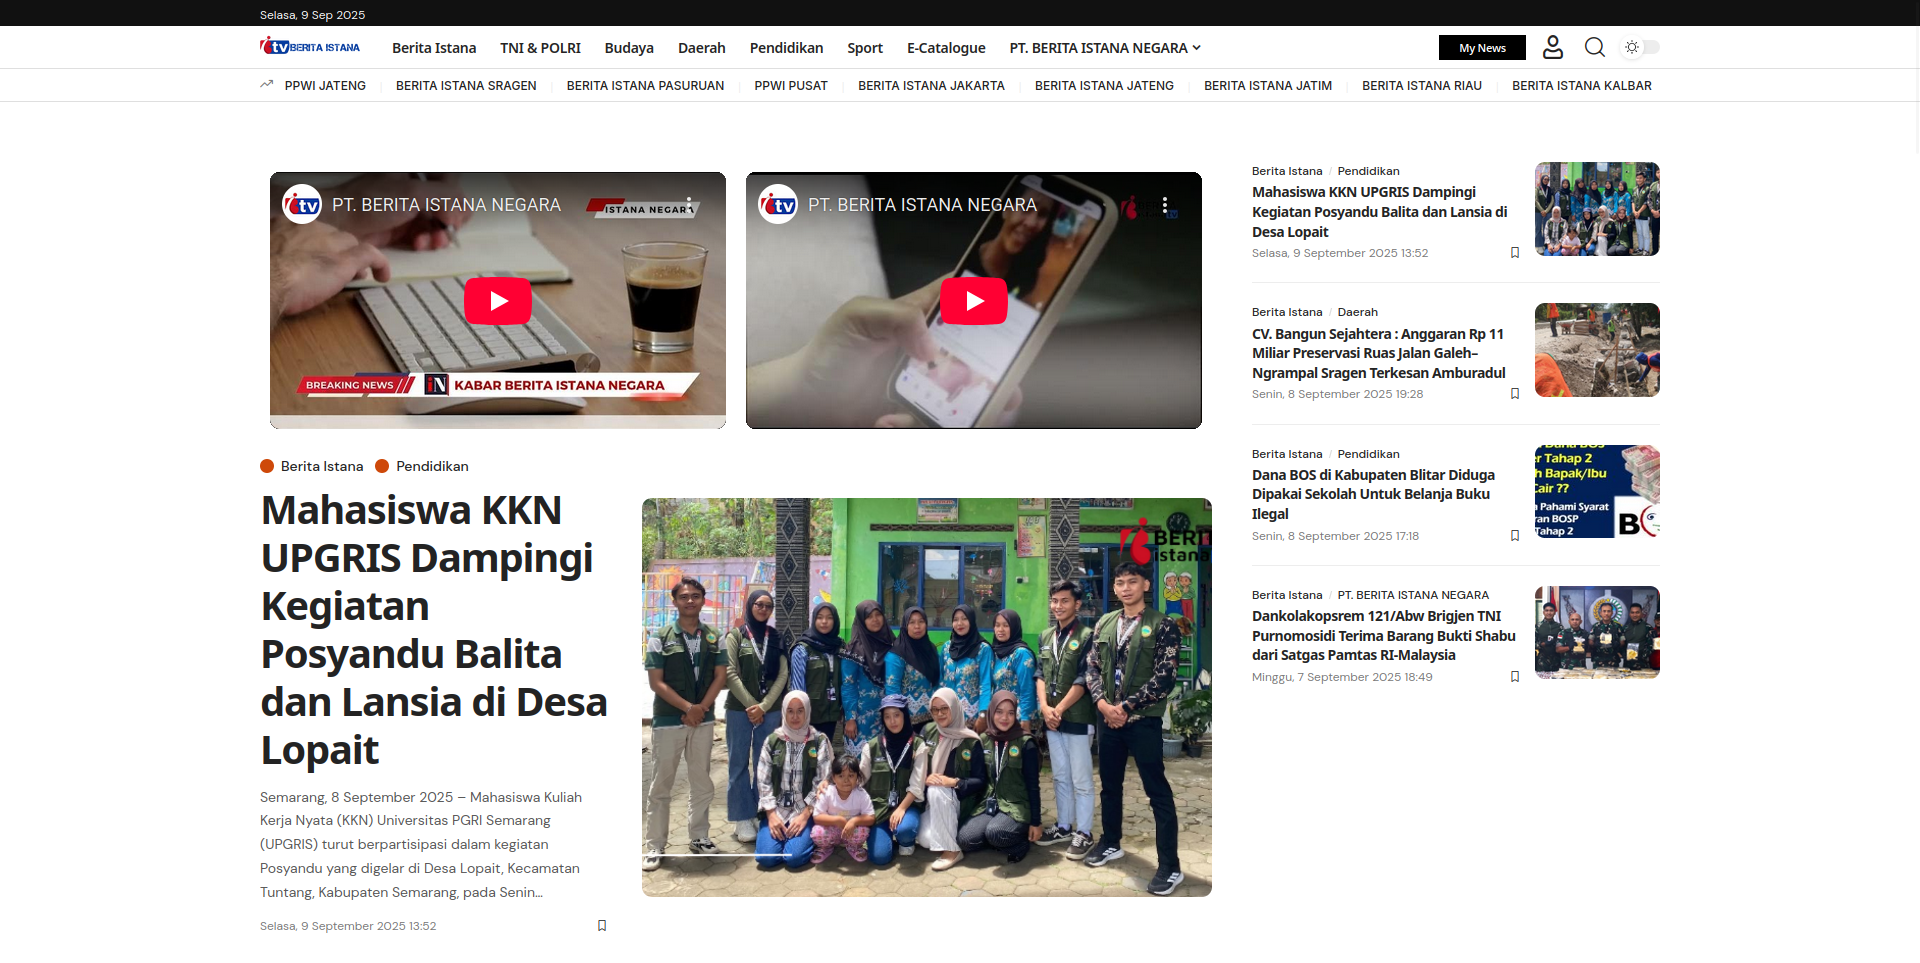This screenshot has height=963, width=1920.
Task: Bookmark the main featured KKN article
Action: tap(602, 926)
